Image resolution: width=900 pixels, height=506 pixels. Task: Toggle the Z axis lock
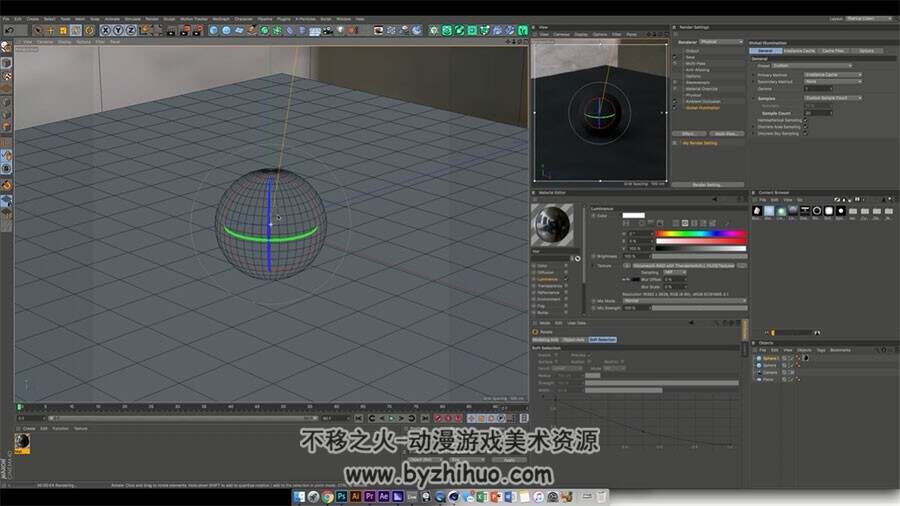point(131,30)
